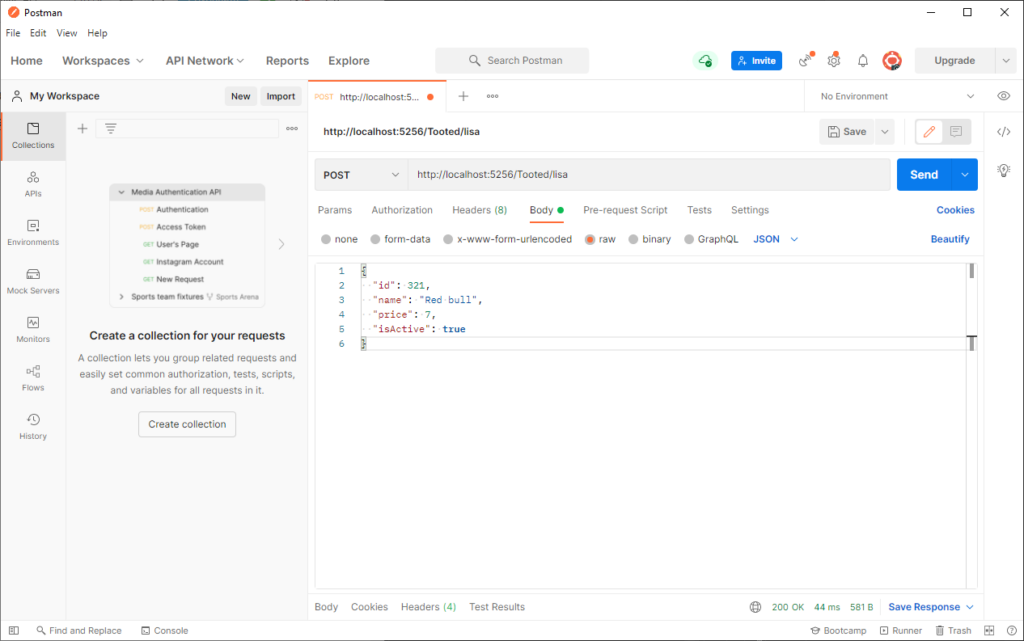Viewport: 1024px width, 641px height.
Task: Click the cloud sync status icon
Action: tap(705, 61)
